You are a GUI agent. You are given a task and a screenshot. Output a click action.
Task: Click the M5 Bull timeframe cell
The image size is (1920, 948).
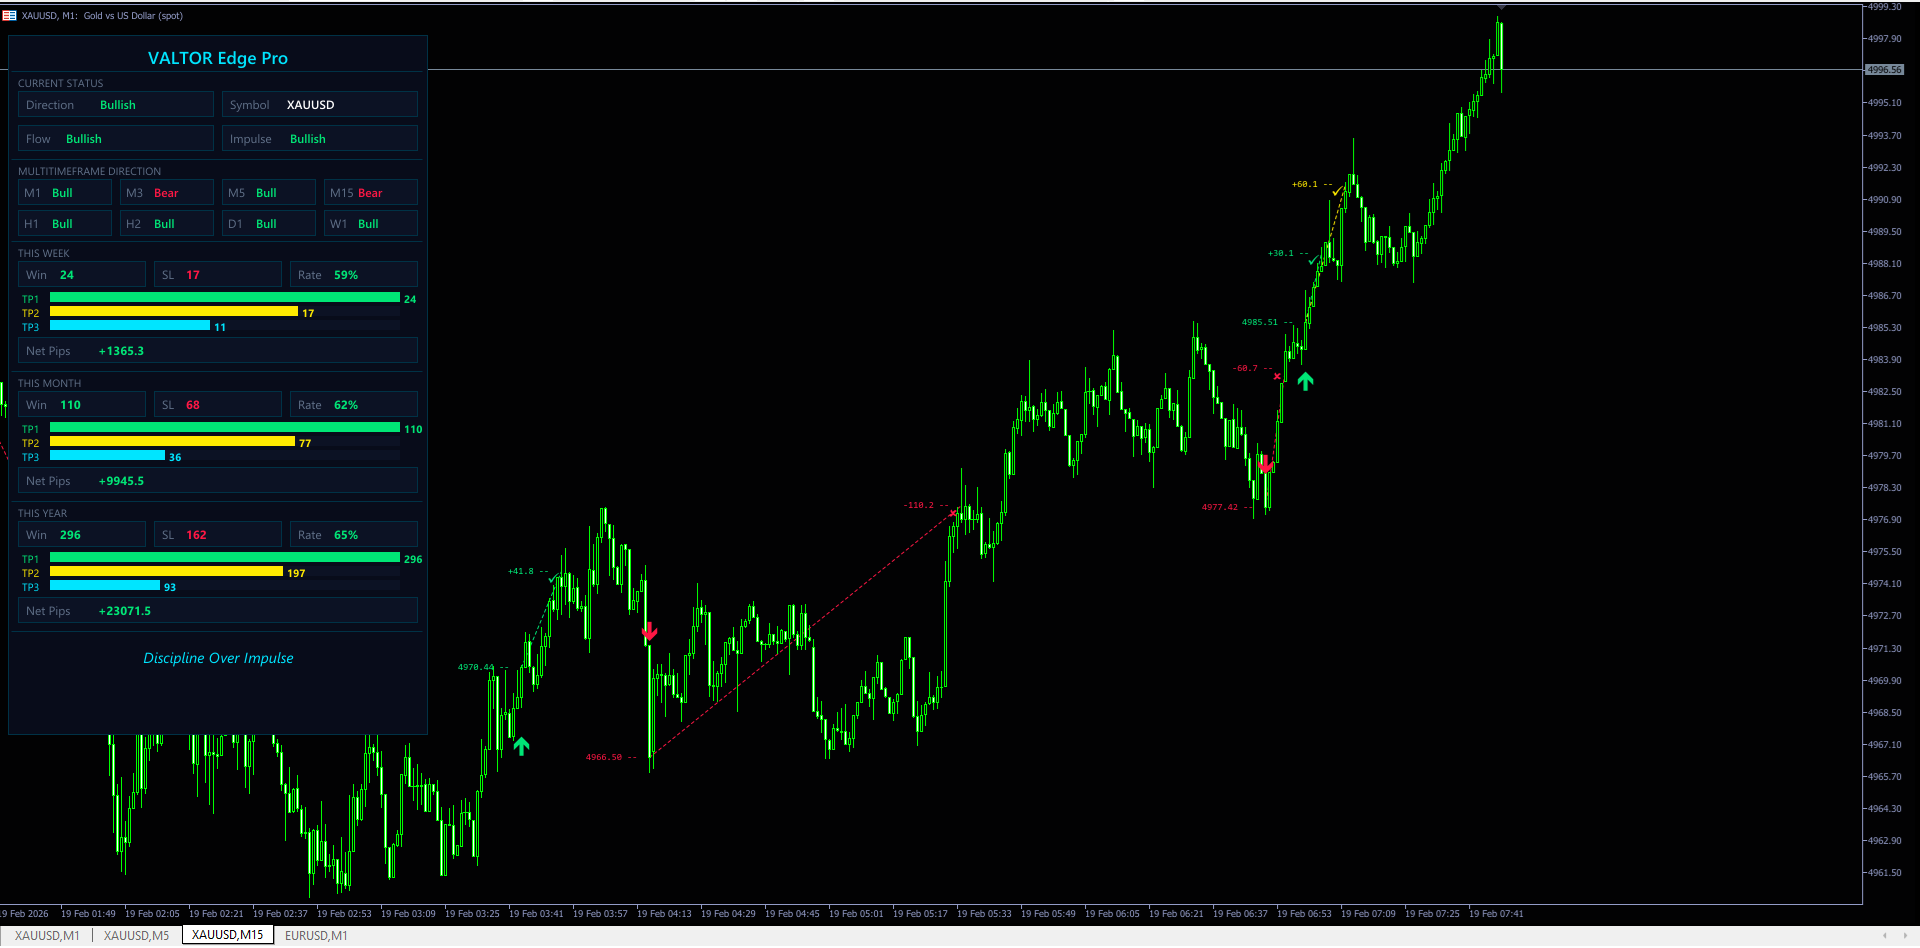click(269, 193)
